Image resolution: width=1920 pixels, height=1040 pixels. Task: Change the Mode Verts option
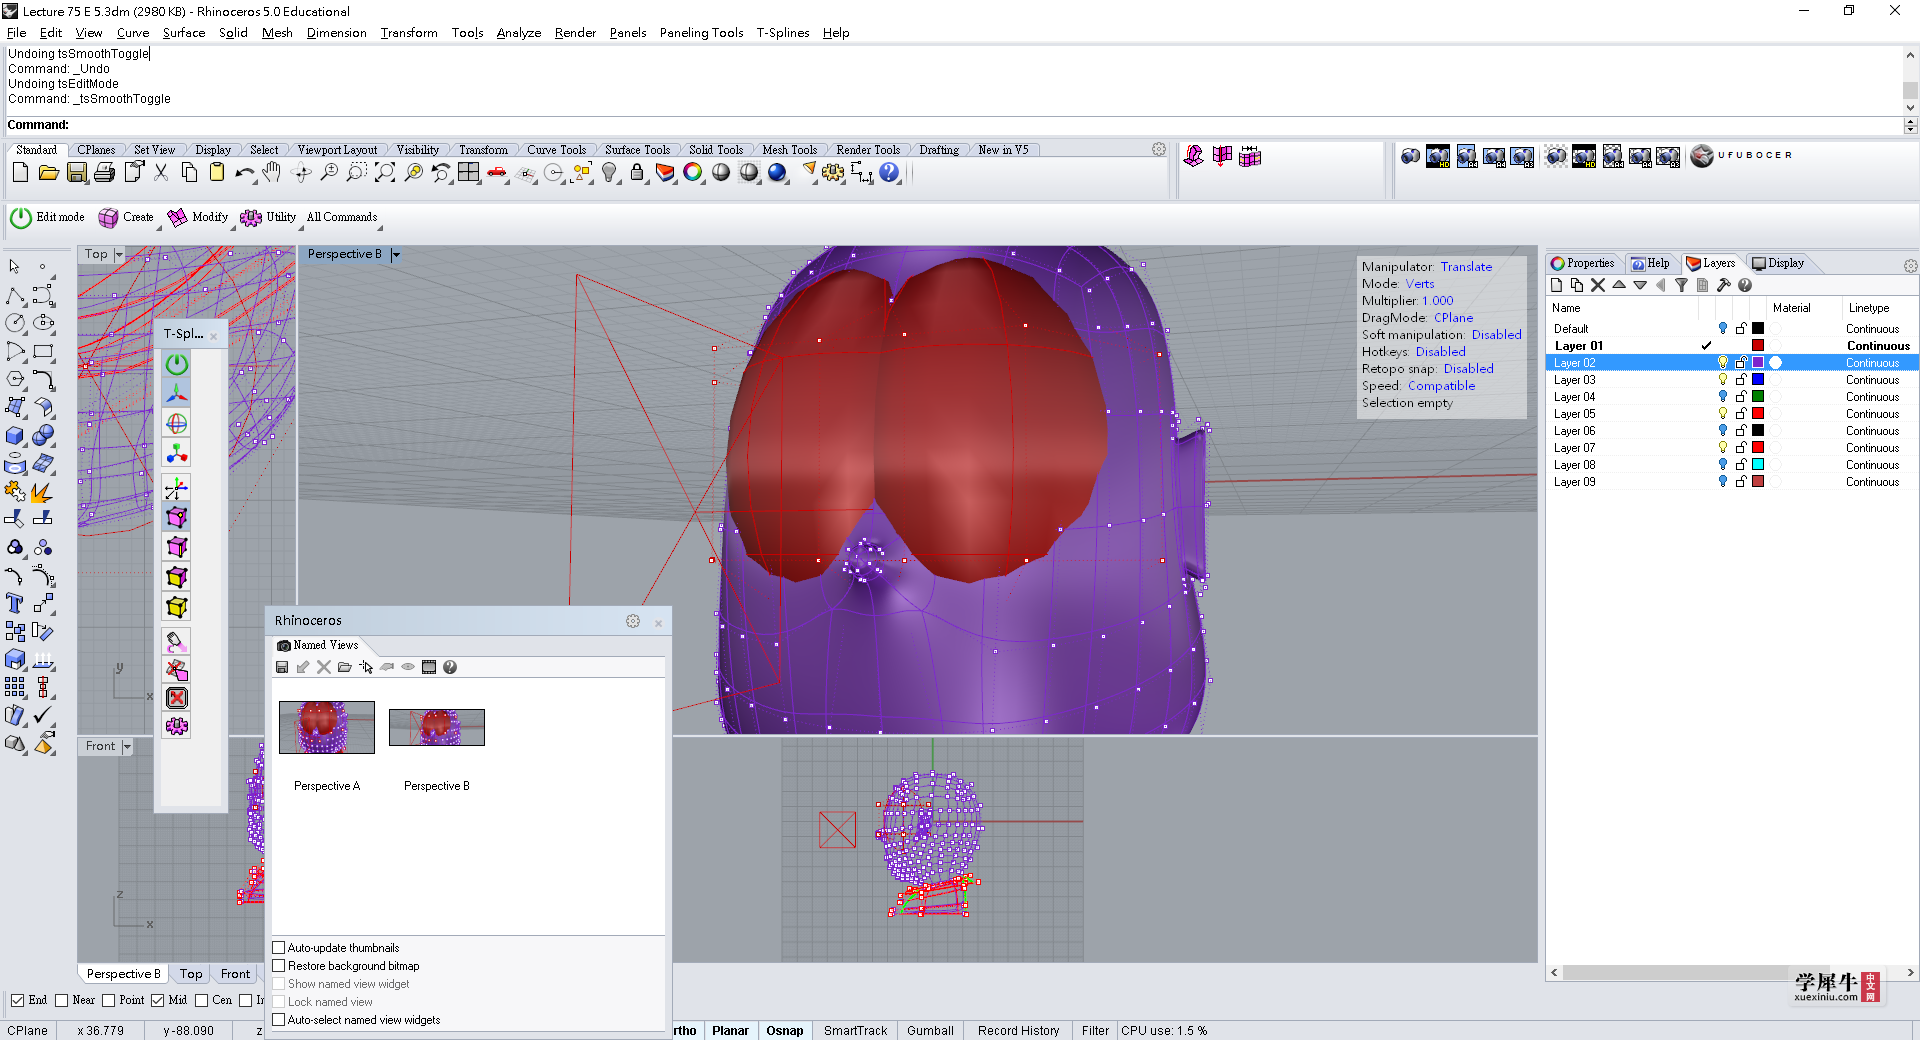[x=1420, y=284]
